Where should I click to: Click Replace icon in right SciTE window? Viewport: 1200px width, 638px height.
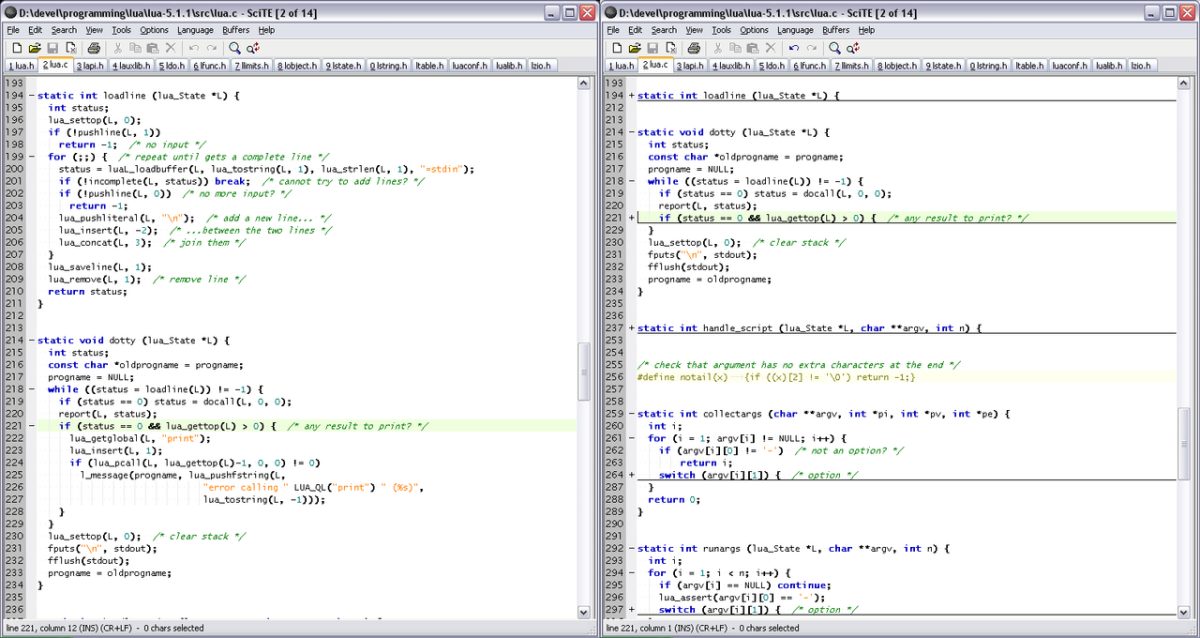[854, 48]
